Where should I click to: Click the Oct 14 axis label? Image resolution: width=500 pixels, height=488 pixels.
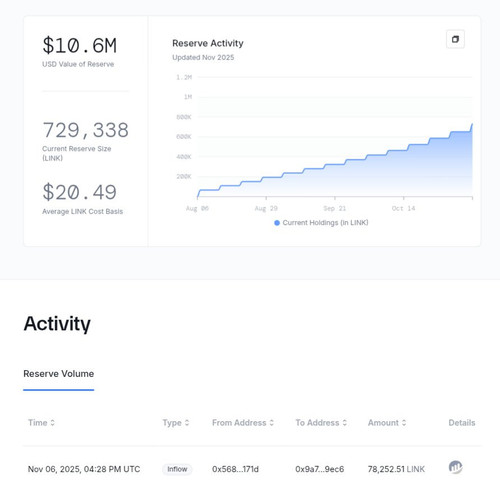403,208
